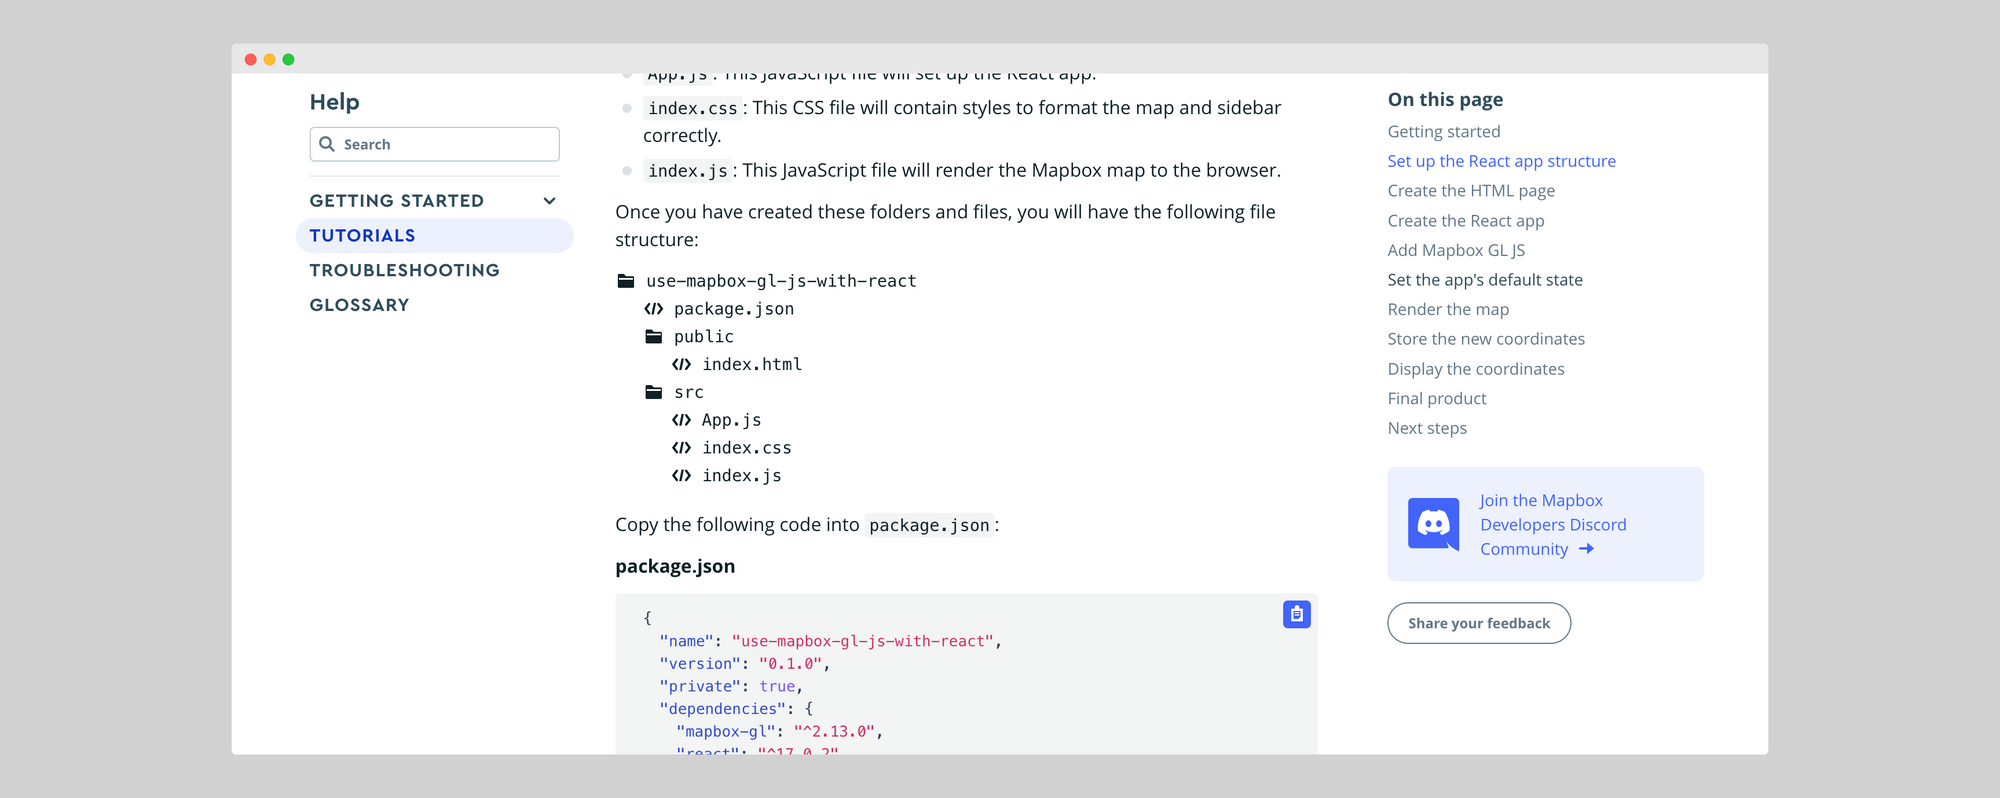This screenshot has width=2000, height=798.
Task: Click the folder icon beside public
Action: pyautogui.click(x=654, y=337)
